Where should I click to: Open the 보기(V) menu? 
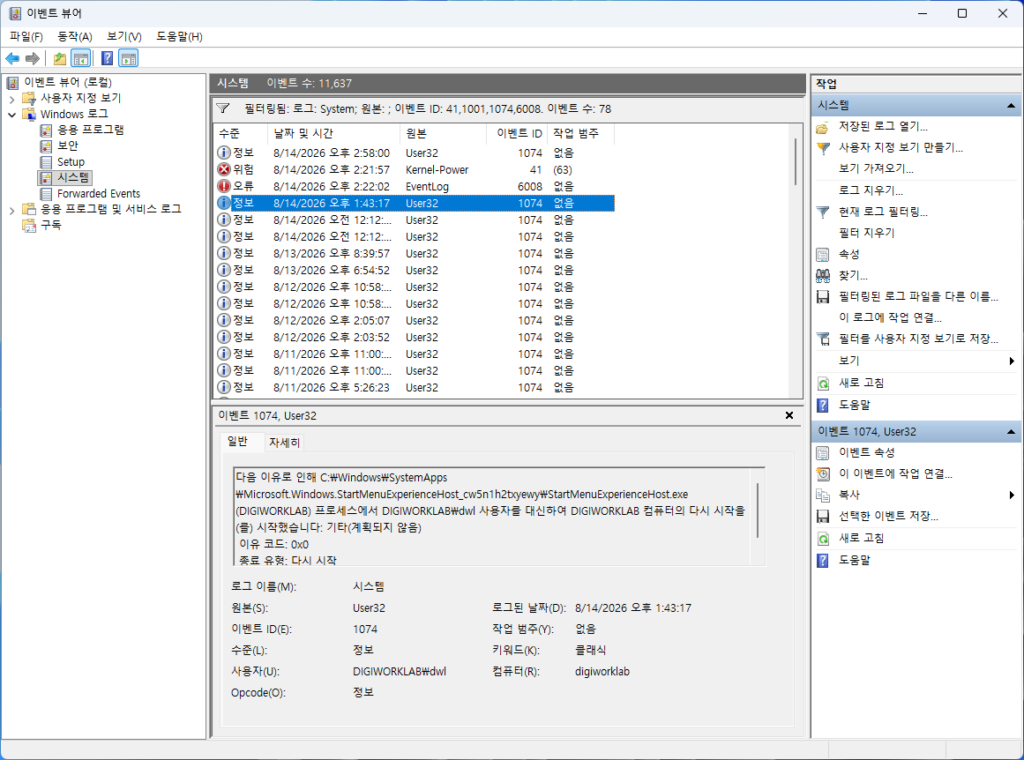coord(124,37)
